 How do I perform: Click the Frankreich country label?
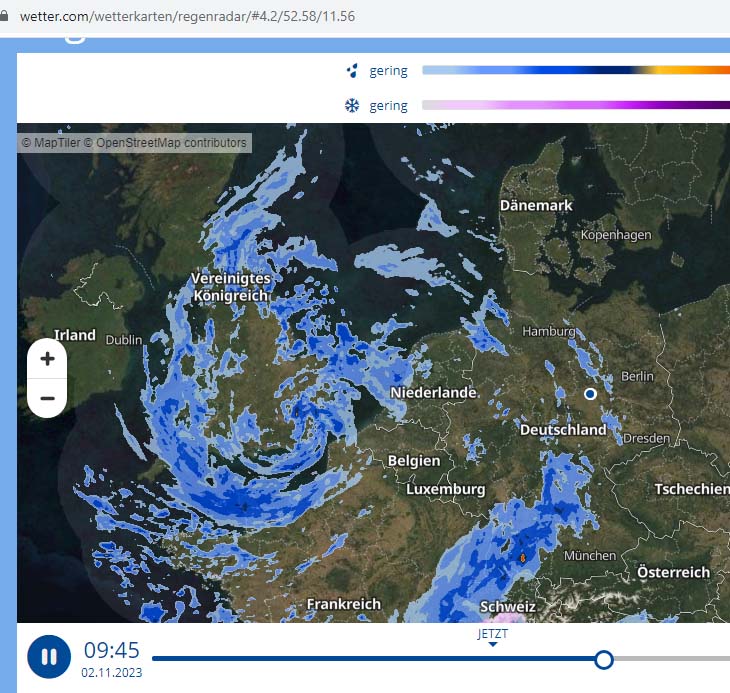[x=344, y=604]
